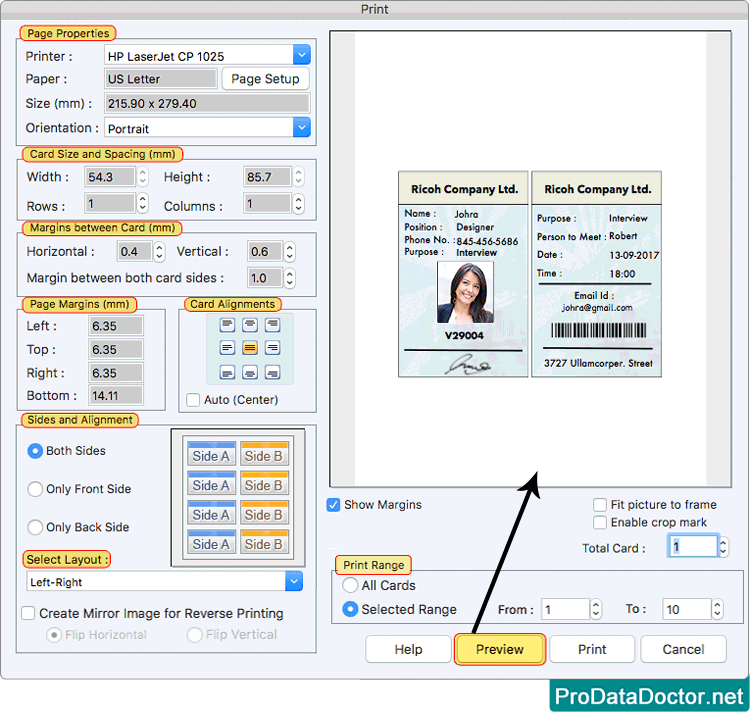Enable Create Mirror Image for Reverse Printing
Image resolution: width=750 pixels, height=712 pixels.
(28, 613)
